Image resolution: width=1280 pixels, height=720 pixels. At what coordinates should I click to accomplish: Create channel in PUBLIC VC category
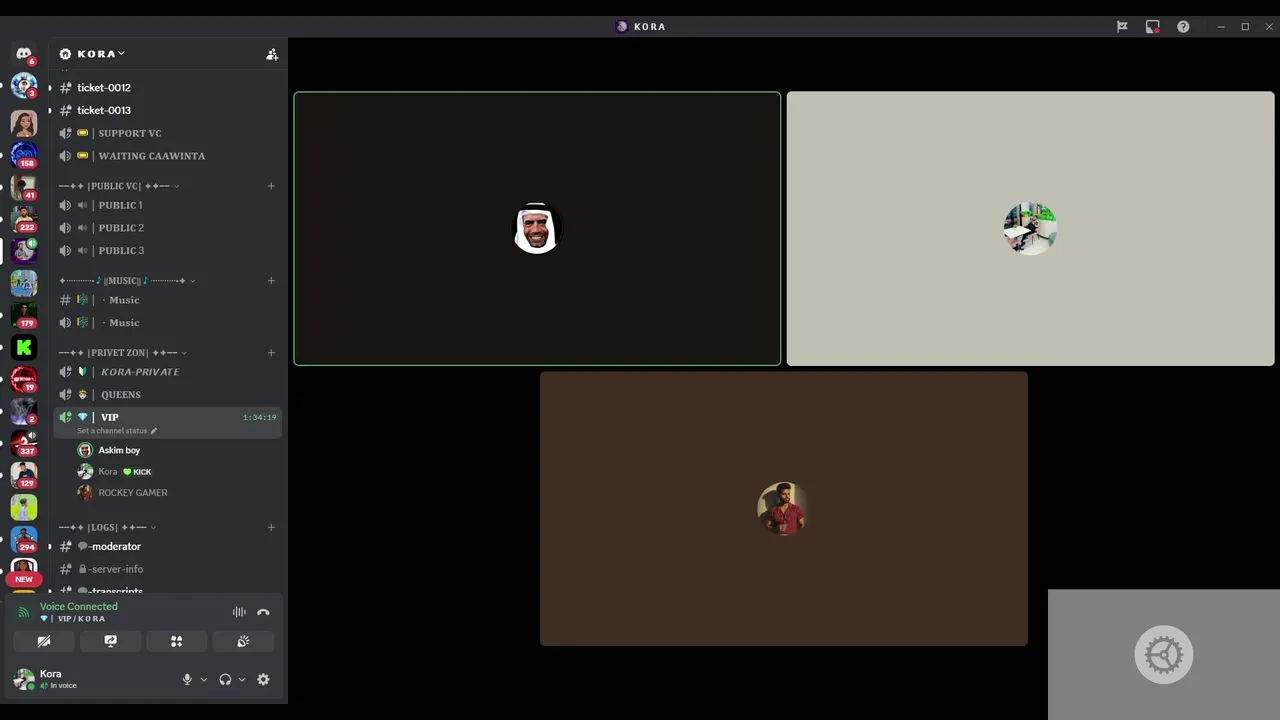(271, 186)
